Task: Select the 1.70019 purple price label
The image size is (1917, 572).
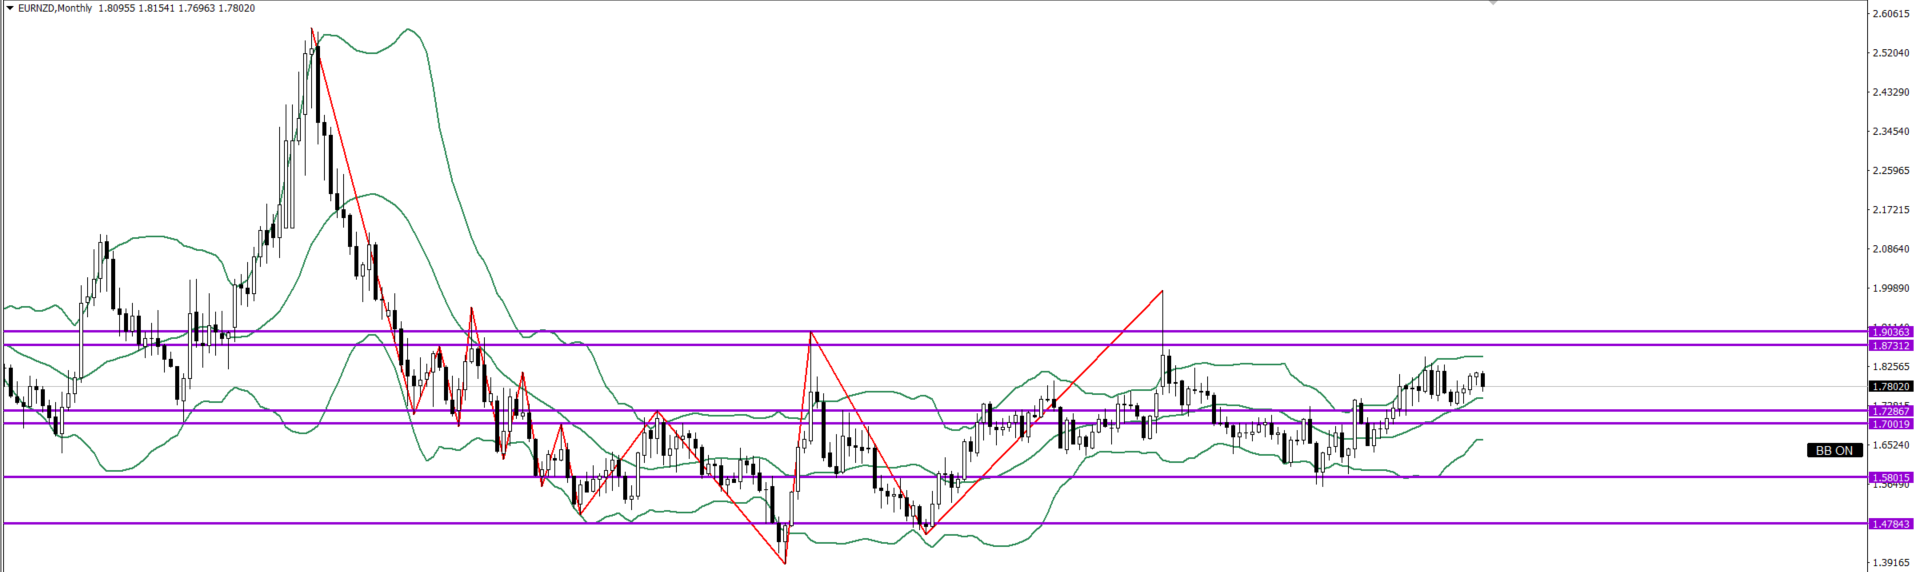Action: (1890, 424)
